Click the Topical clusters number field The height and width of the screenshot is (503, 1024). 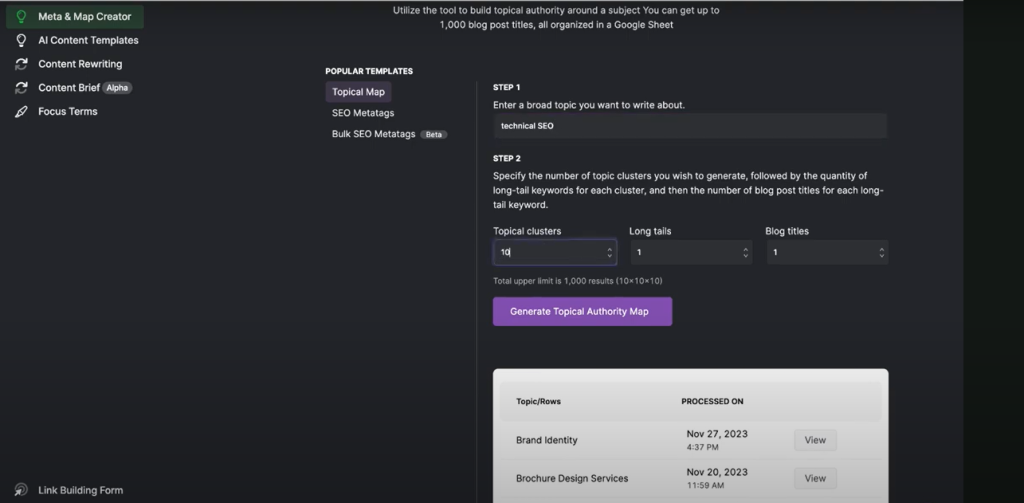click(554, 252)
